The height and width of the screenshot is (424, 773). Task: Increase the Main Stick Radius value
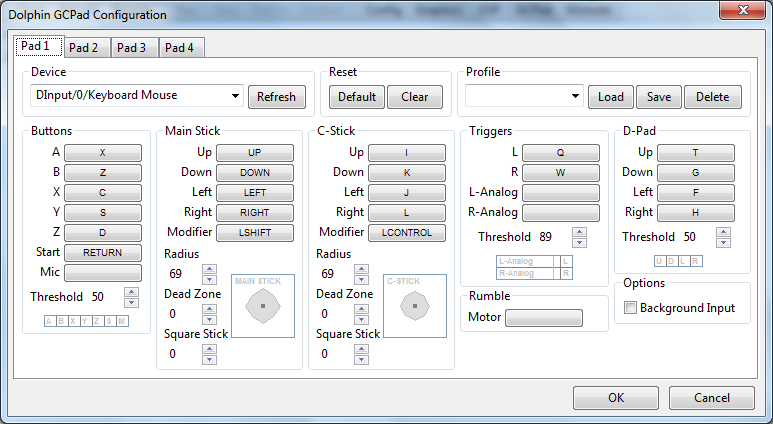(x=210, y=269)
